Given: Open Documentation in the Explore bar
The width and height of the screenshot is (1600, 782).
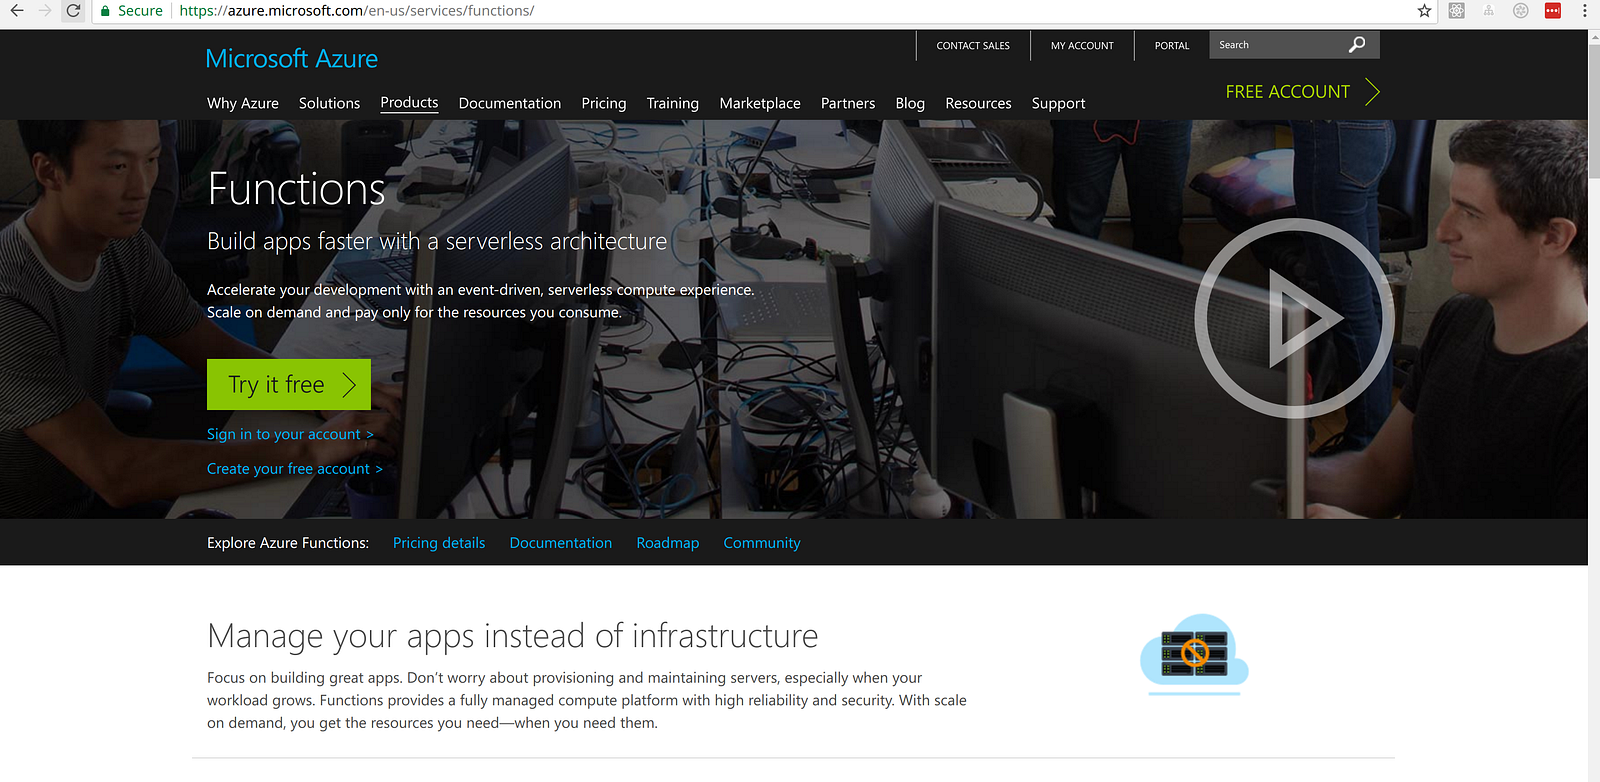Looking at the screenshot, I should coord(561,543).
